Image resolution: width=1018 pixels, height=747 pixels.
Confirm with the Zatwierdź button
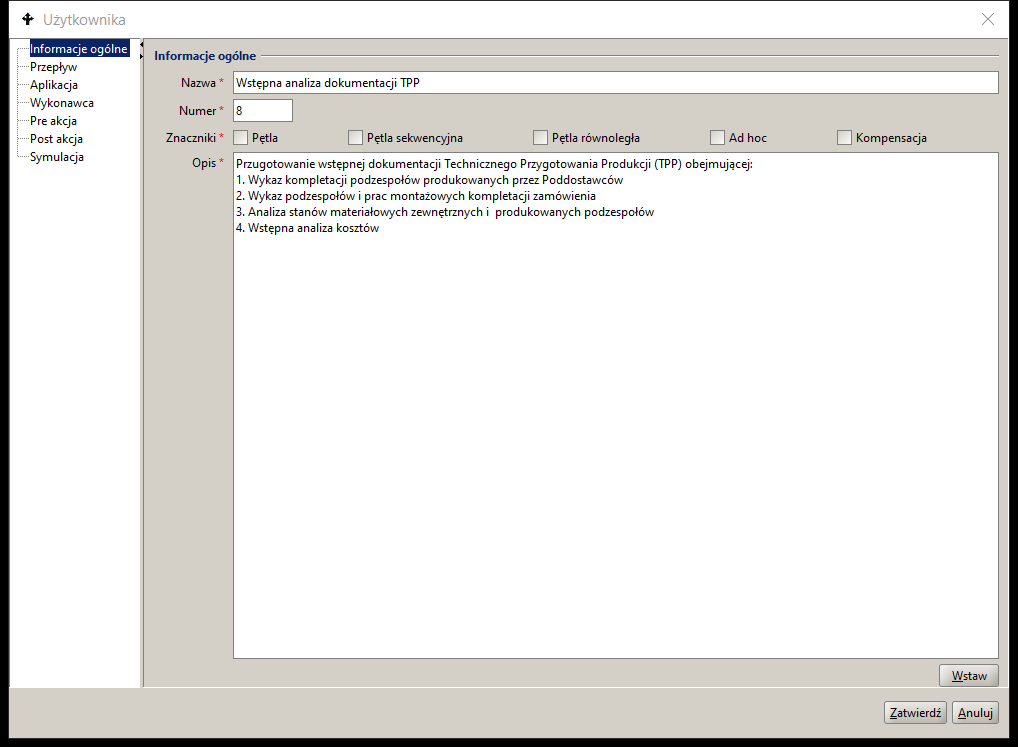(x=915, y=712)
